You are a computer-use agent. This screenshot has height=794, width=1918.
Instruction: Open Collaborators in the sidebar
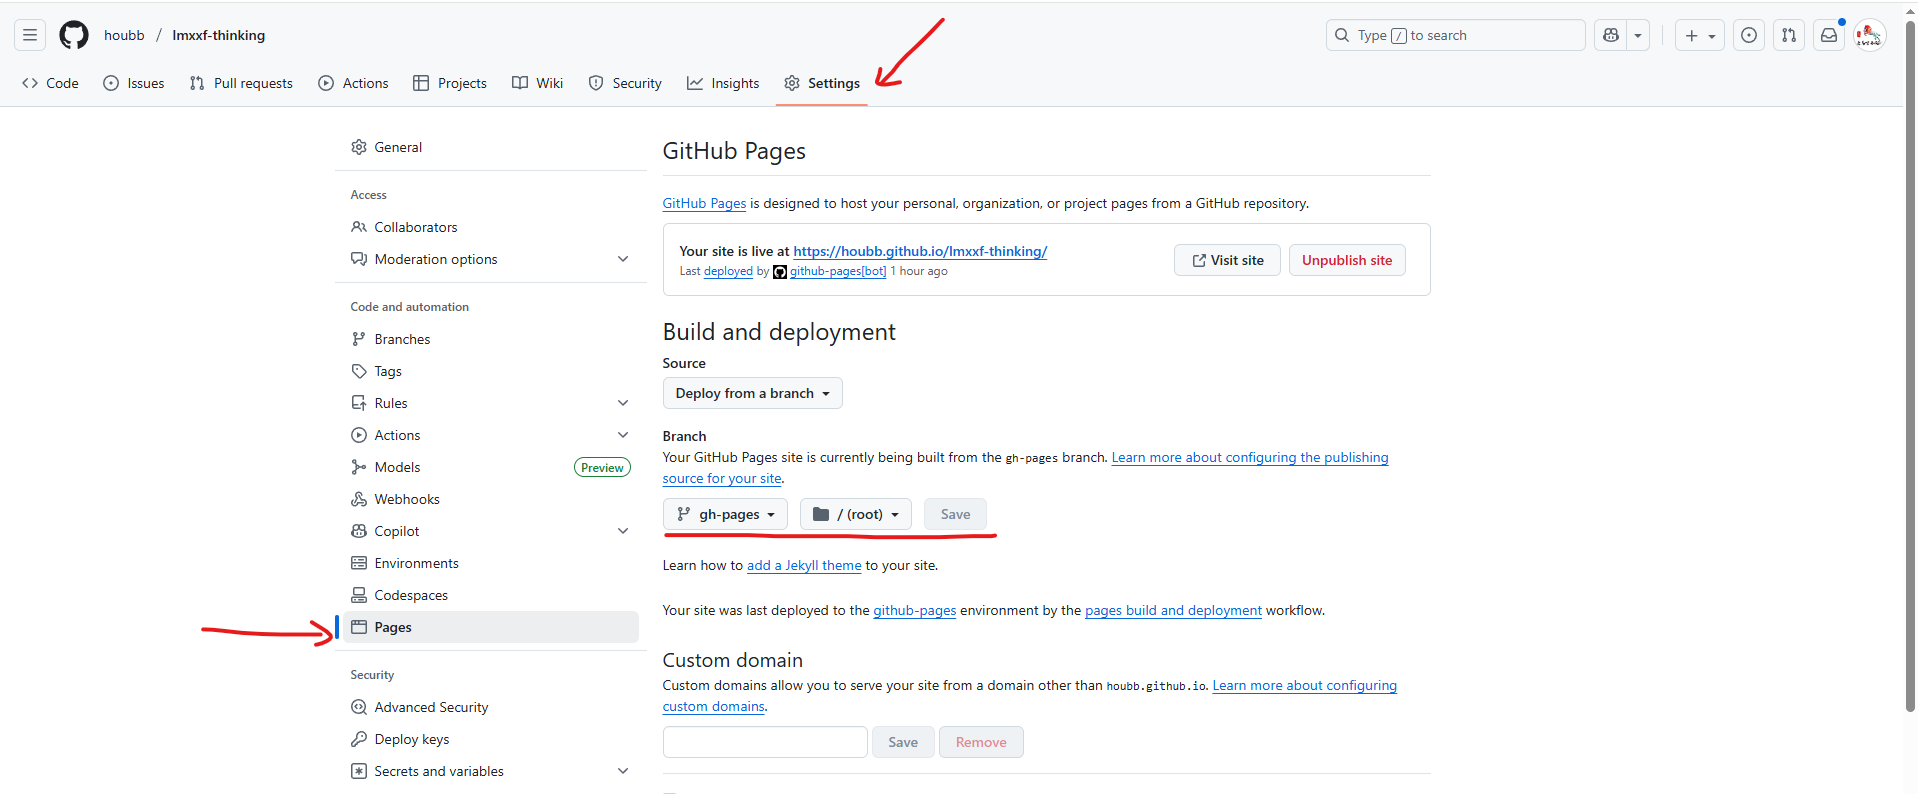(491, 227)
